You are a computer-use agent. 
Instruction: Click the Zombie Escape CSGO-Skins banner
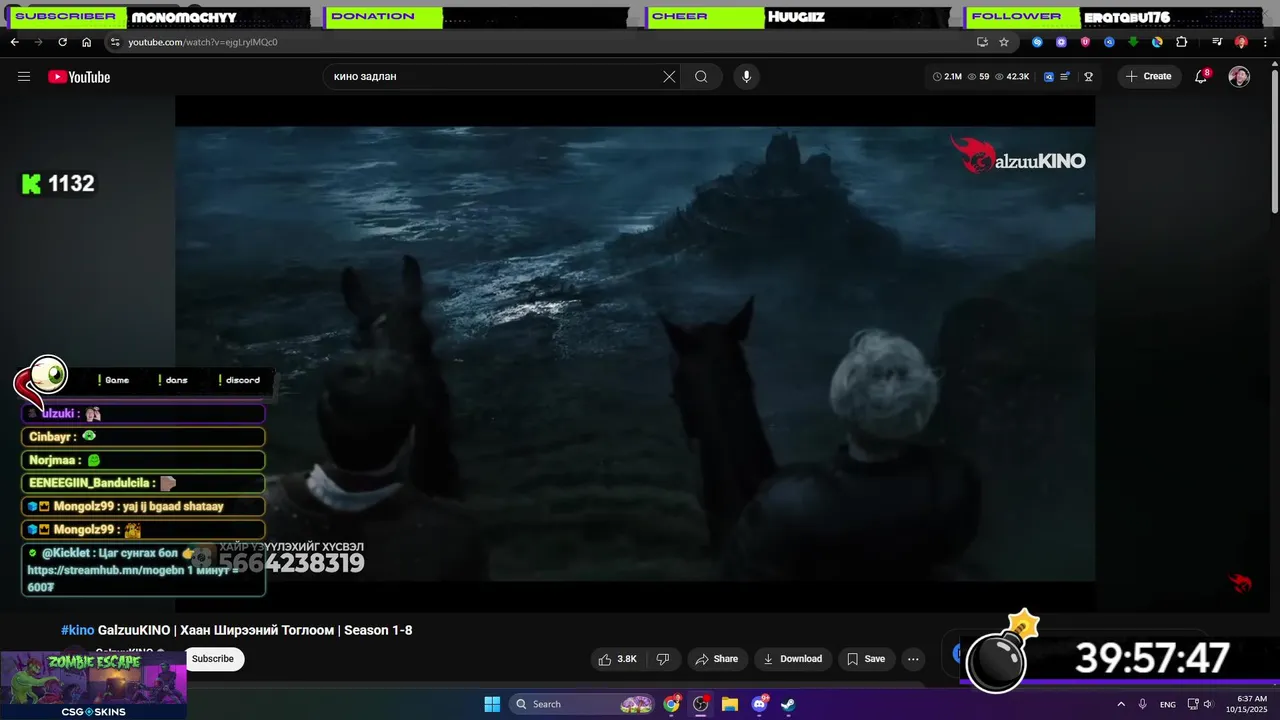pyautogui.click(x=93, y=685)
